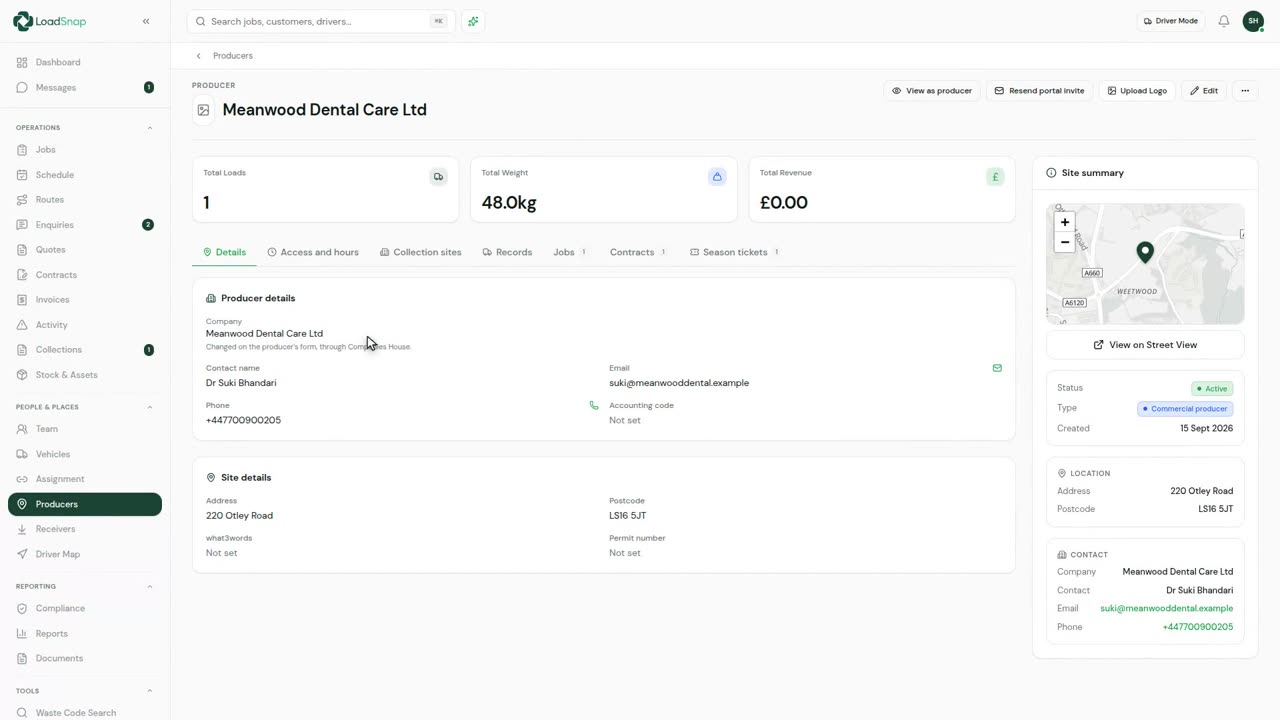Click the View as producer button
Screen dimensions: 1280x720
pos(932,91)
